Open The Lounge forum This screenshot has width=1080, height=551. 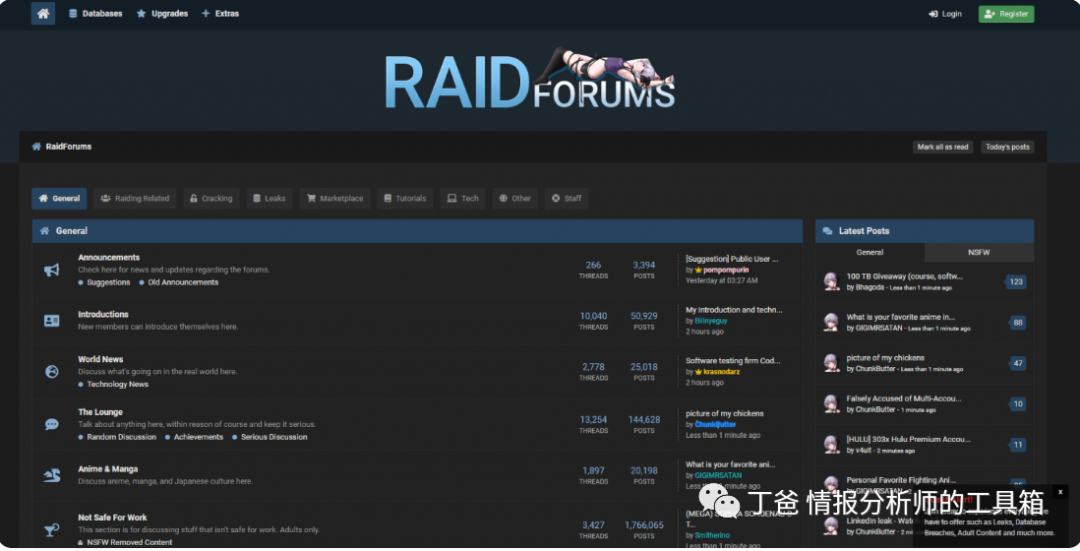[101, 413]
